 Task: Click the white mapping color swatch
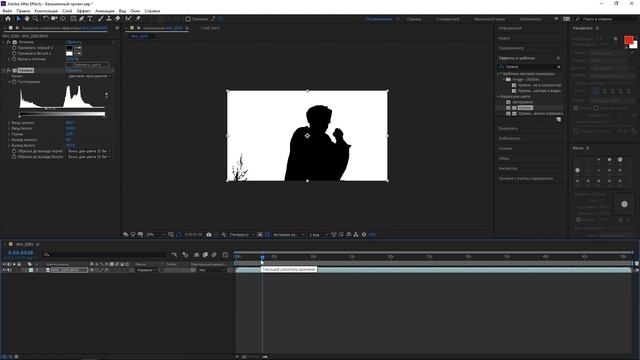click(69, 53)
